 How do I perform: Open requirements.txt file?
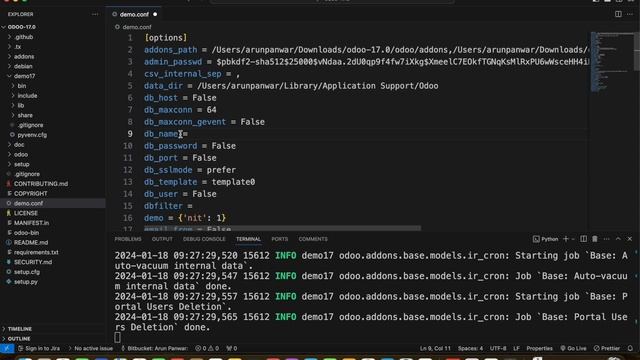click(36, 252)
